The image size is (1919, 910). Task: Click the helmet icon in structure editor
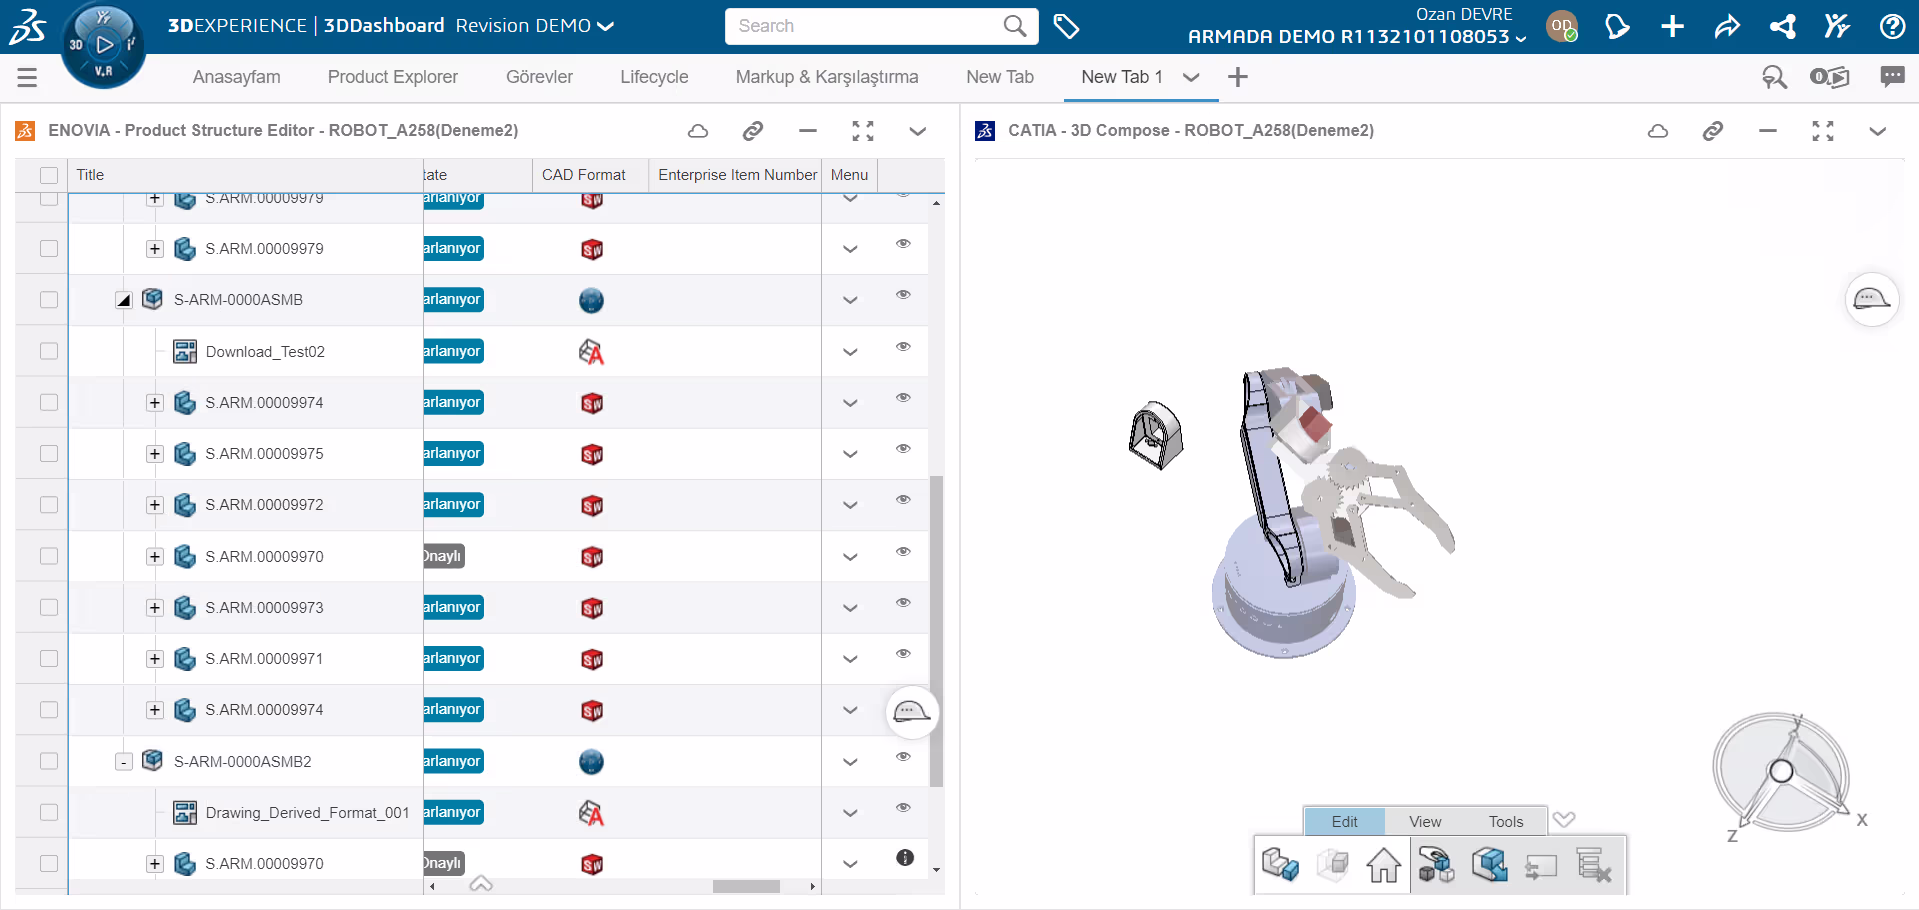click(912, 712)
